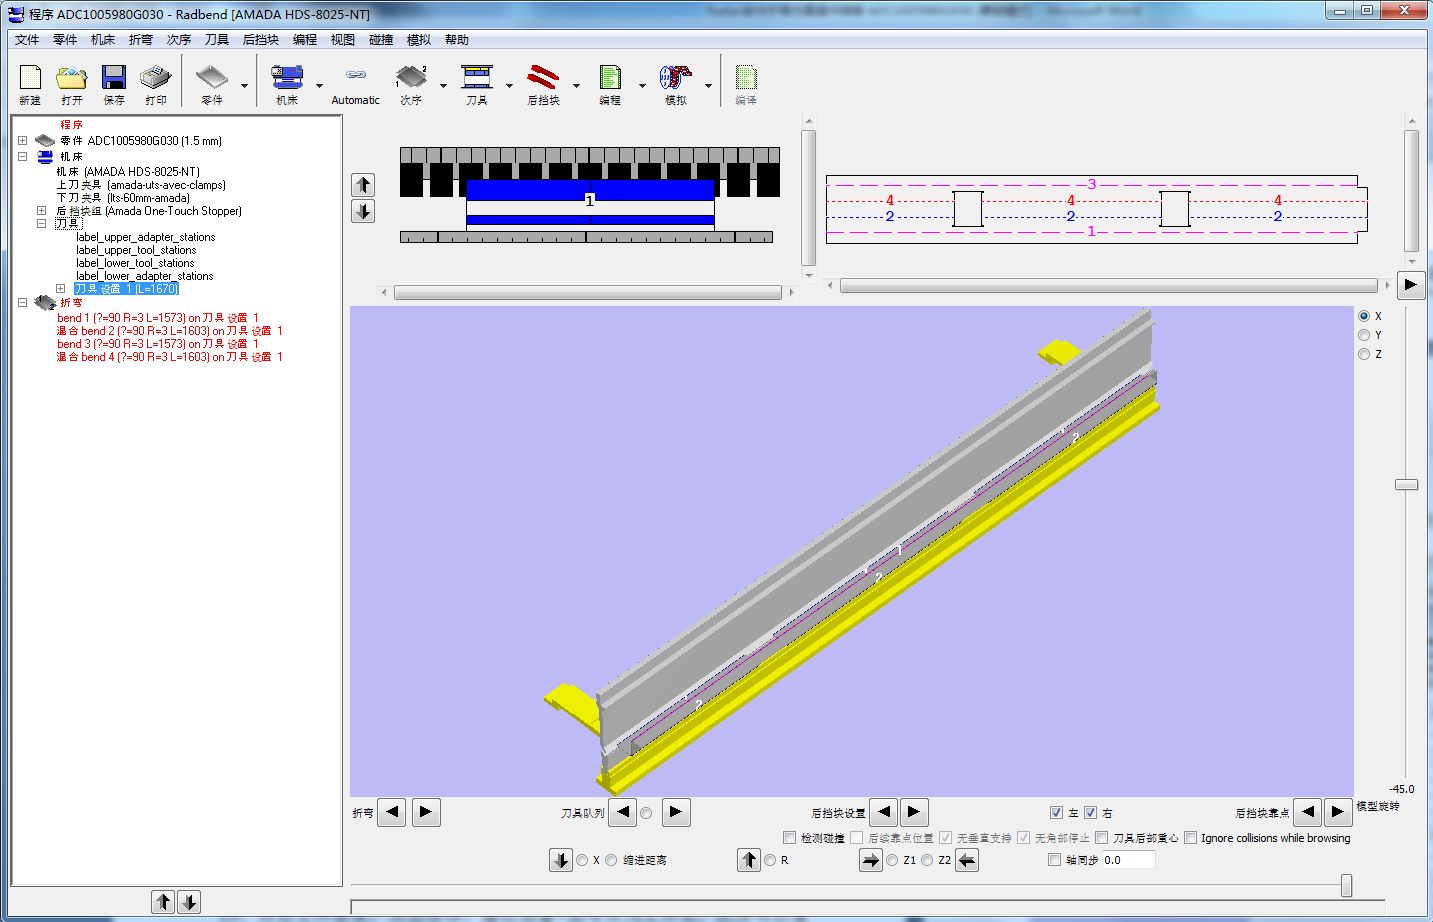Screen dimensions: 1433x922
Task: Open the dropdown arrow next to 机床 toolbar button
Action: point(319,86)
